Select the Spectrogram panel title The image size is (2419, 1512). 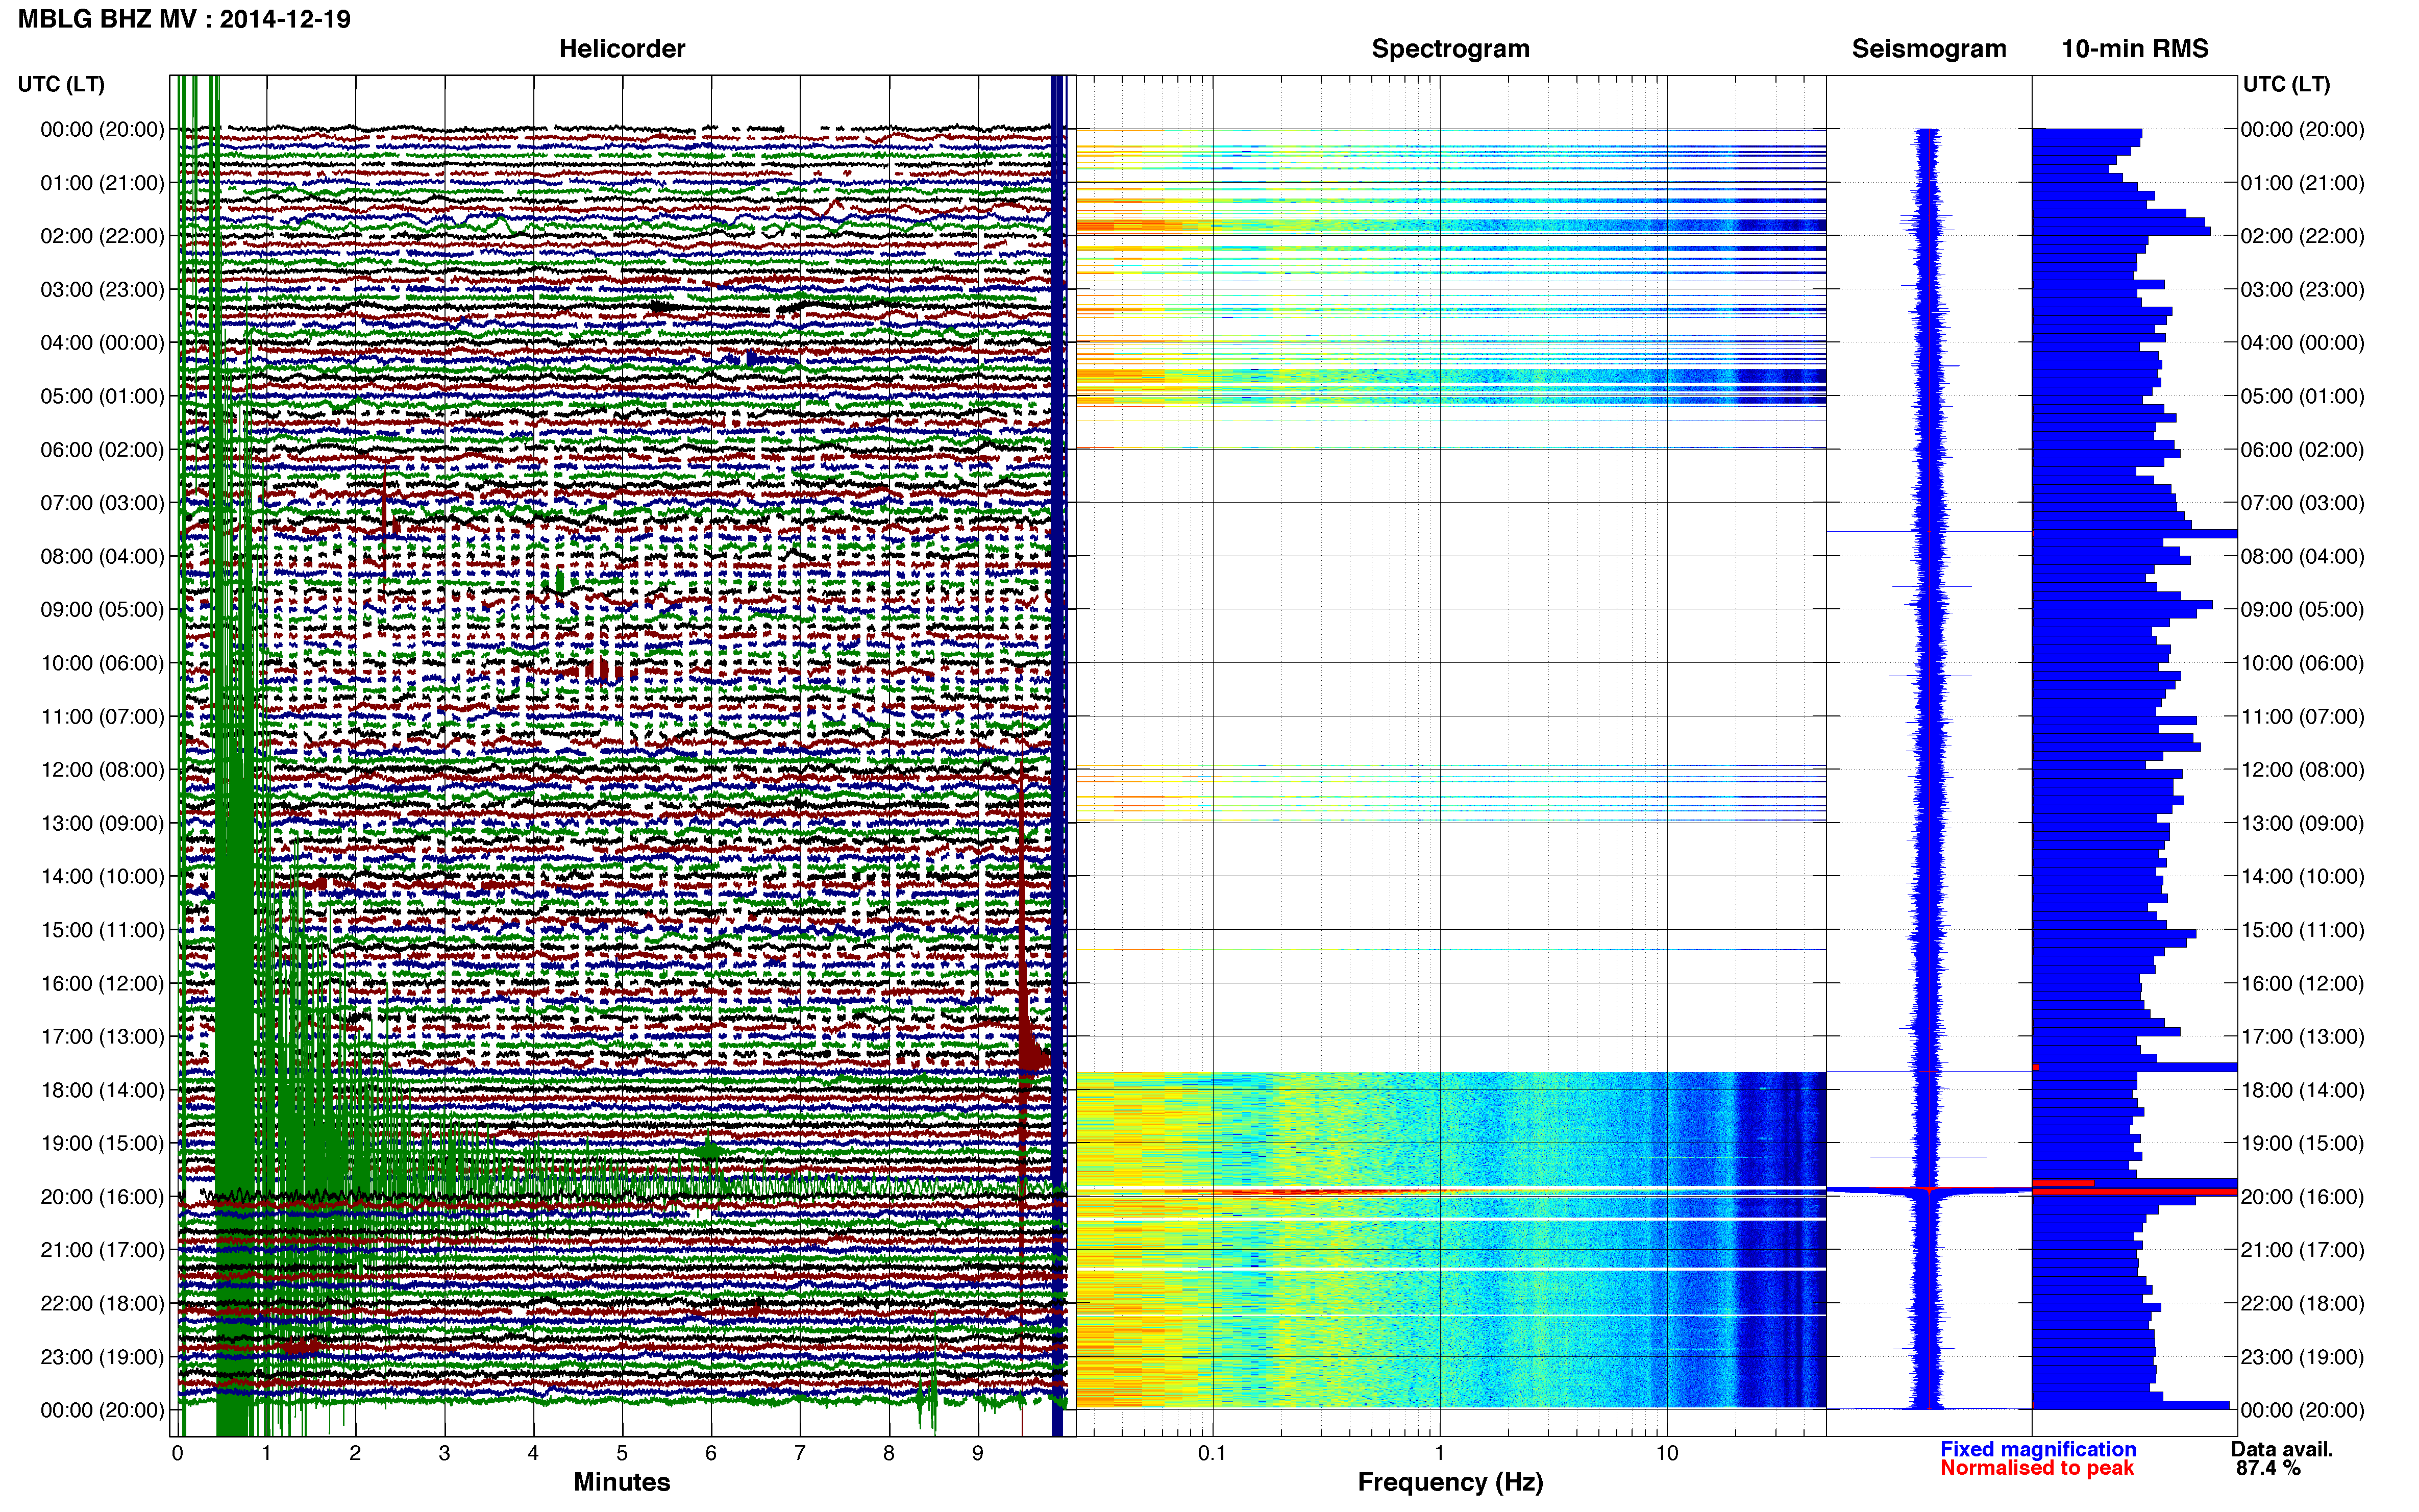1450,49
